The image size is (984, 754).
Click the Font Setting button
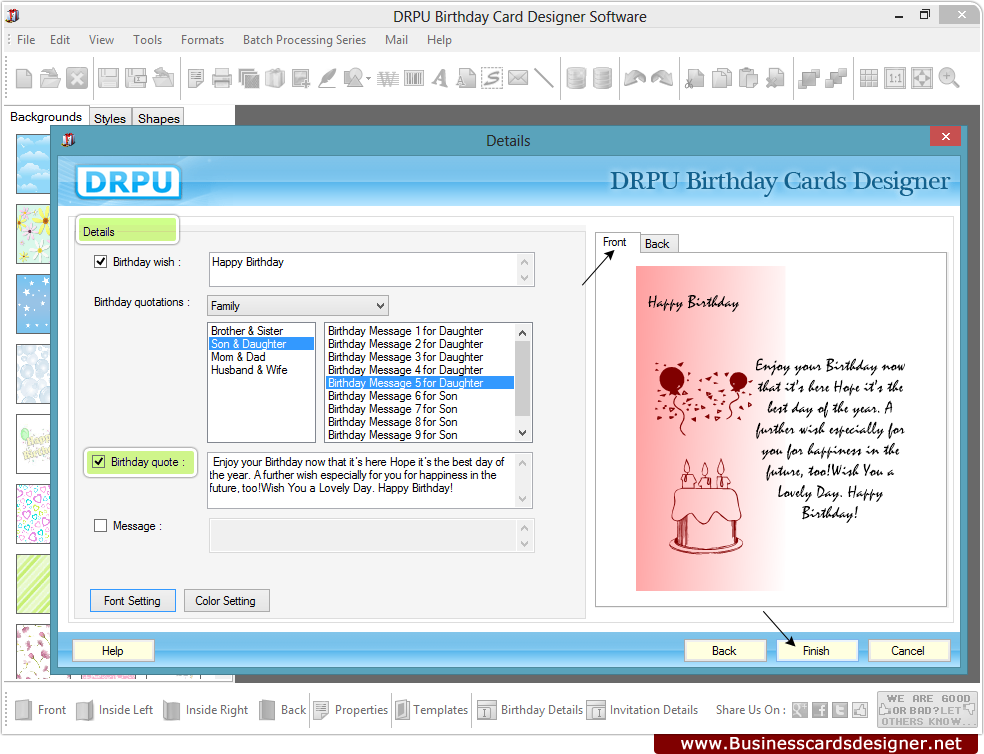(132, 601)
